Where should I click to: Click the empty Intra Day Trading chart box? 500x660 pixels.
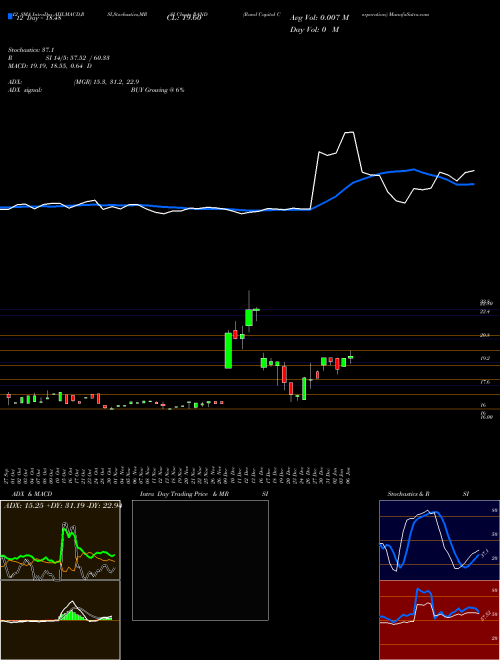(x=200, y=560)
